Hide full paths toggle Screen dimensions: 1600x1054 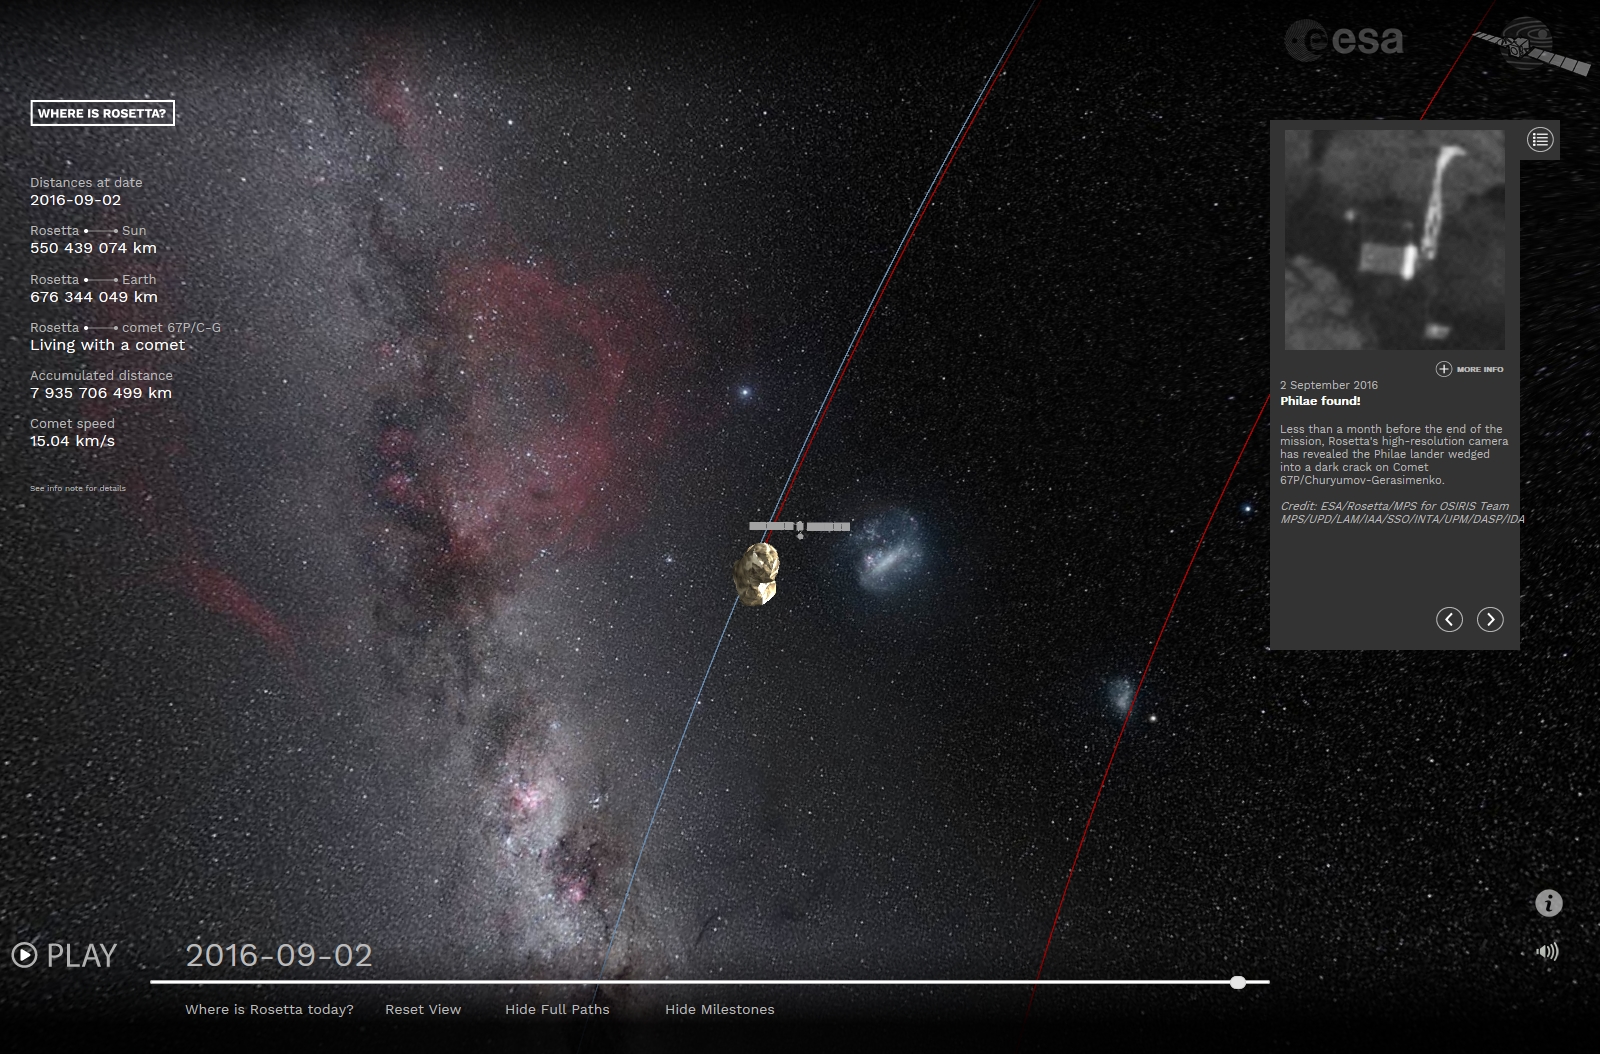coord(557,1009)
